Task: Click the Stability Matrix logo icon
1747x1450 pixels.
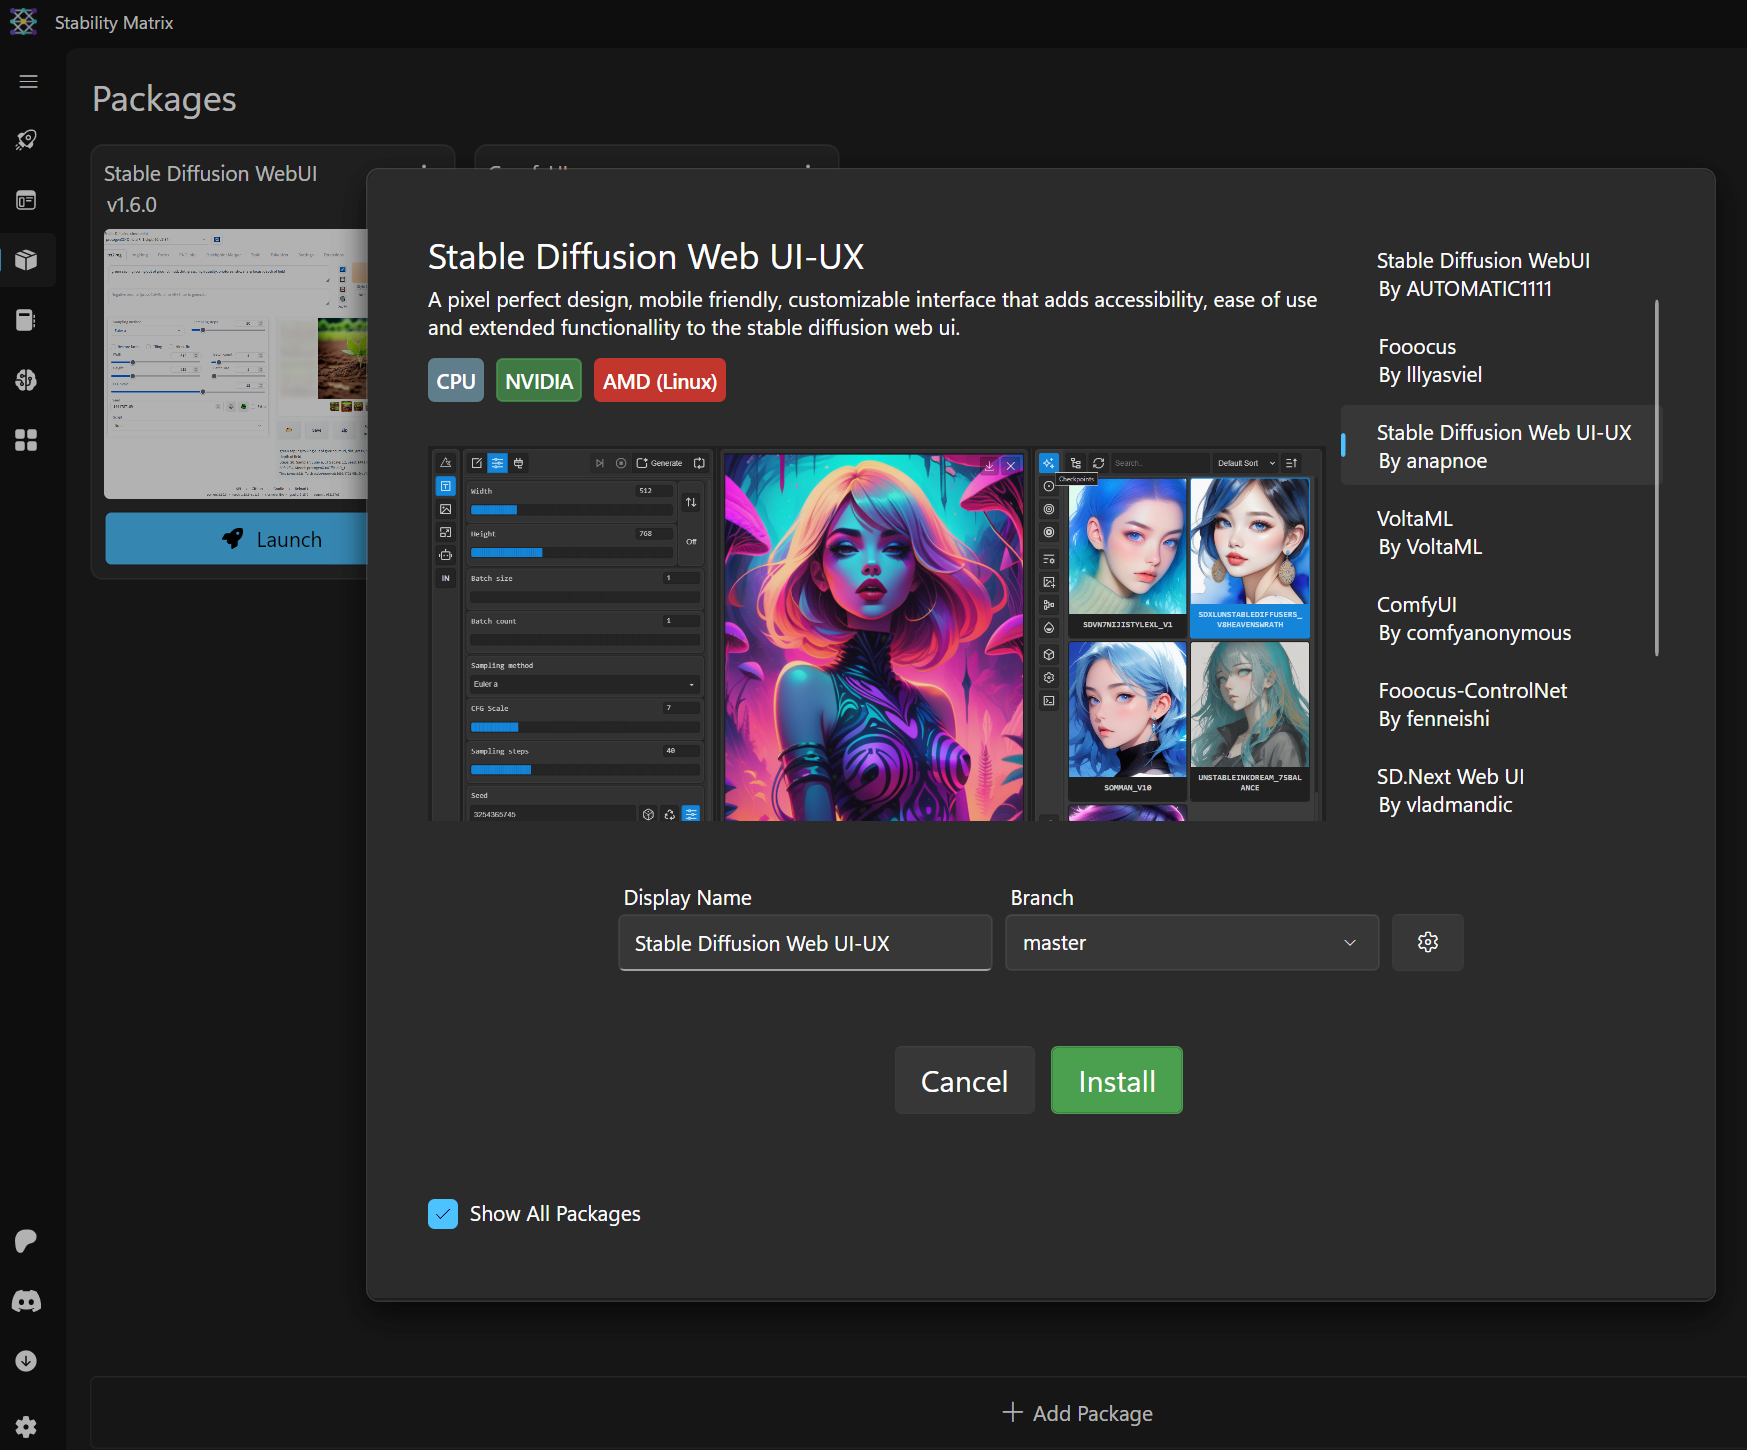Action: click(x=24, y=22)
